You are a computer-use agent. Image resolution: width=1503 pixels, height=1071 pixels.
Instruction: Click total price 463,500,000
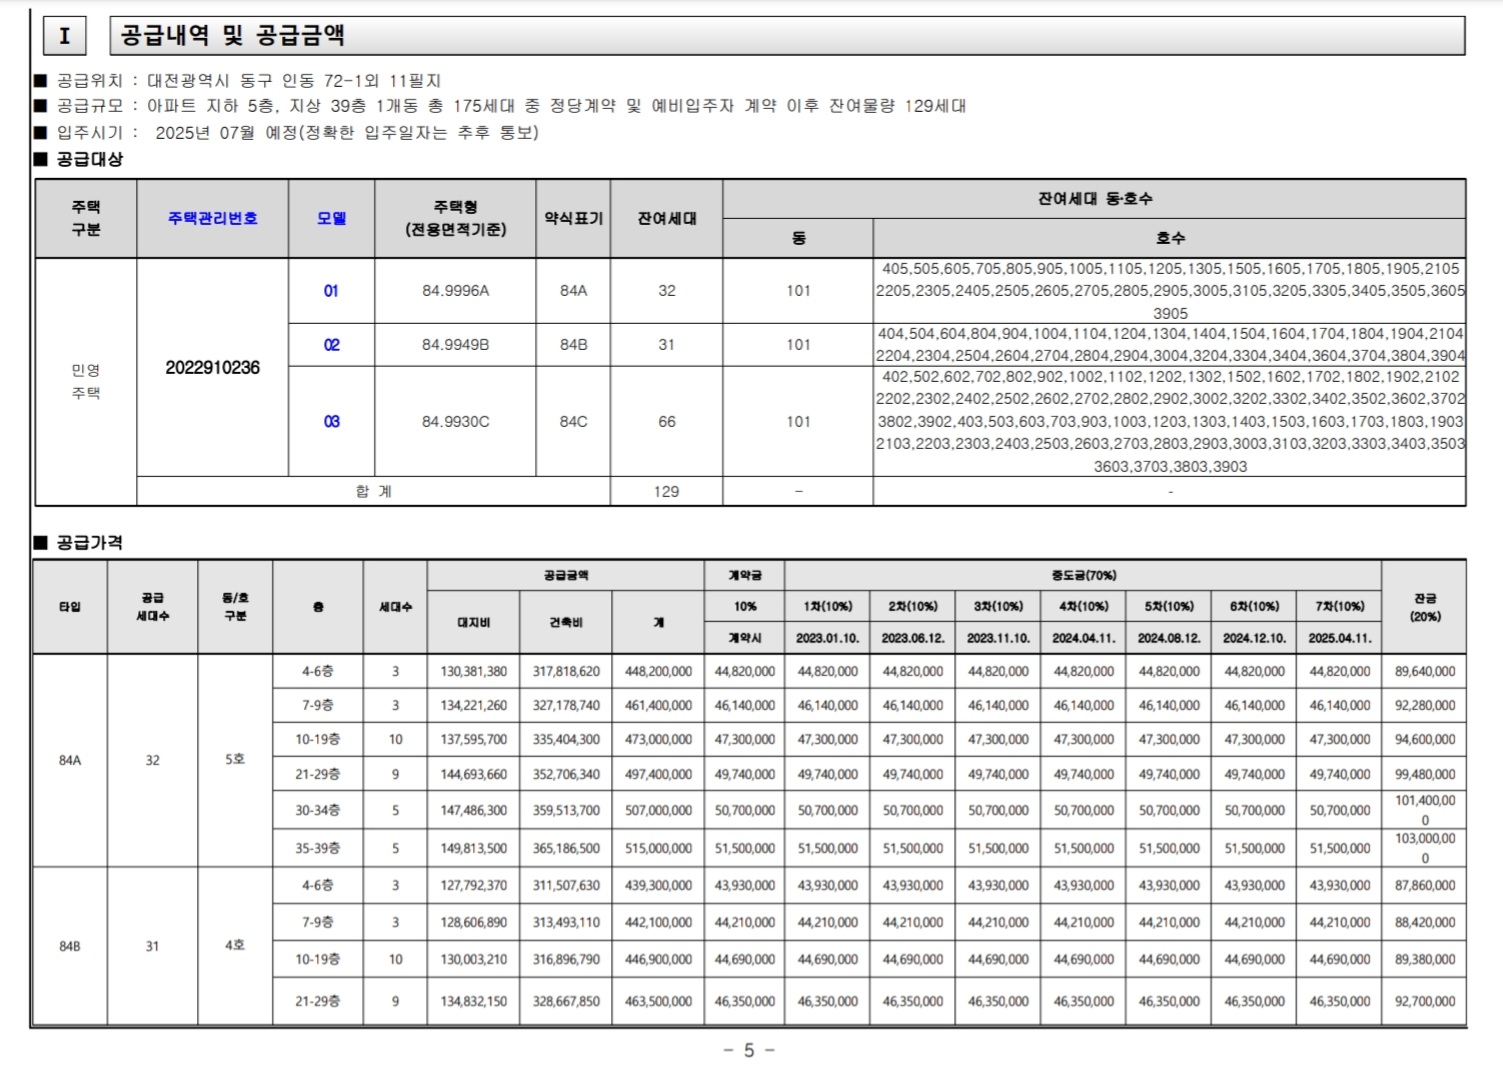point(658,1002)
